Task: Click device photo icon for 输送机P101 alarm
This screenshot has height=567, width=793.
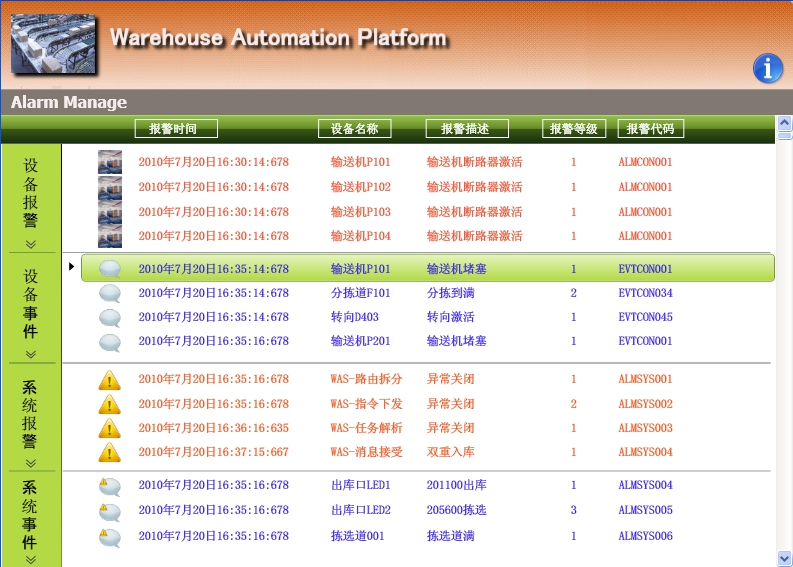Action: tap(110, 162)
